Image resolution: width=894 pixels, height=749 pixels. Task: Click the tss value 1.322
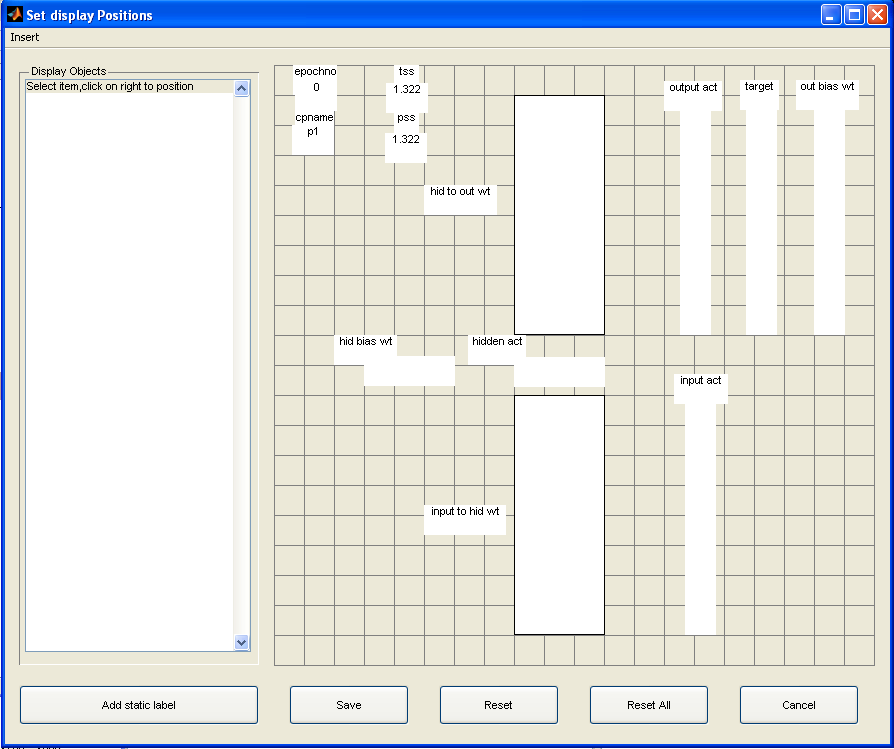point(406,90)
